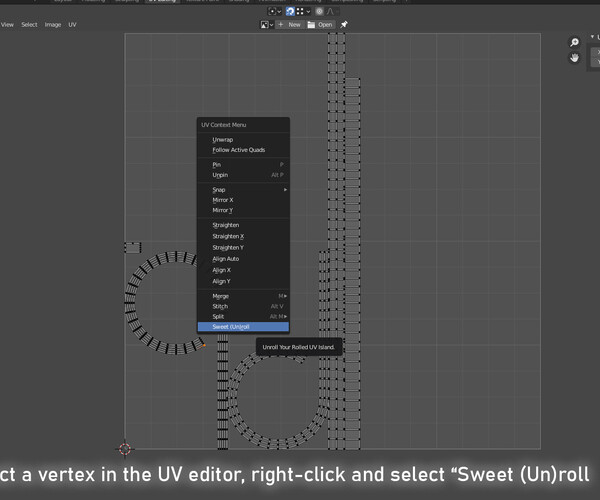Choose Follow Active Quads

[243, 150]
